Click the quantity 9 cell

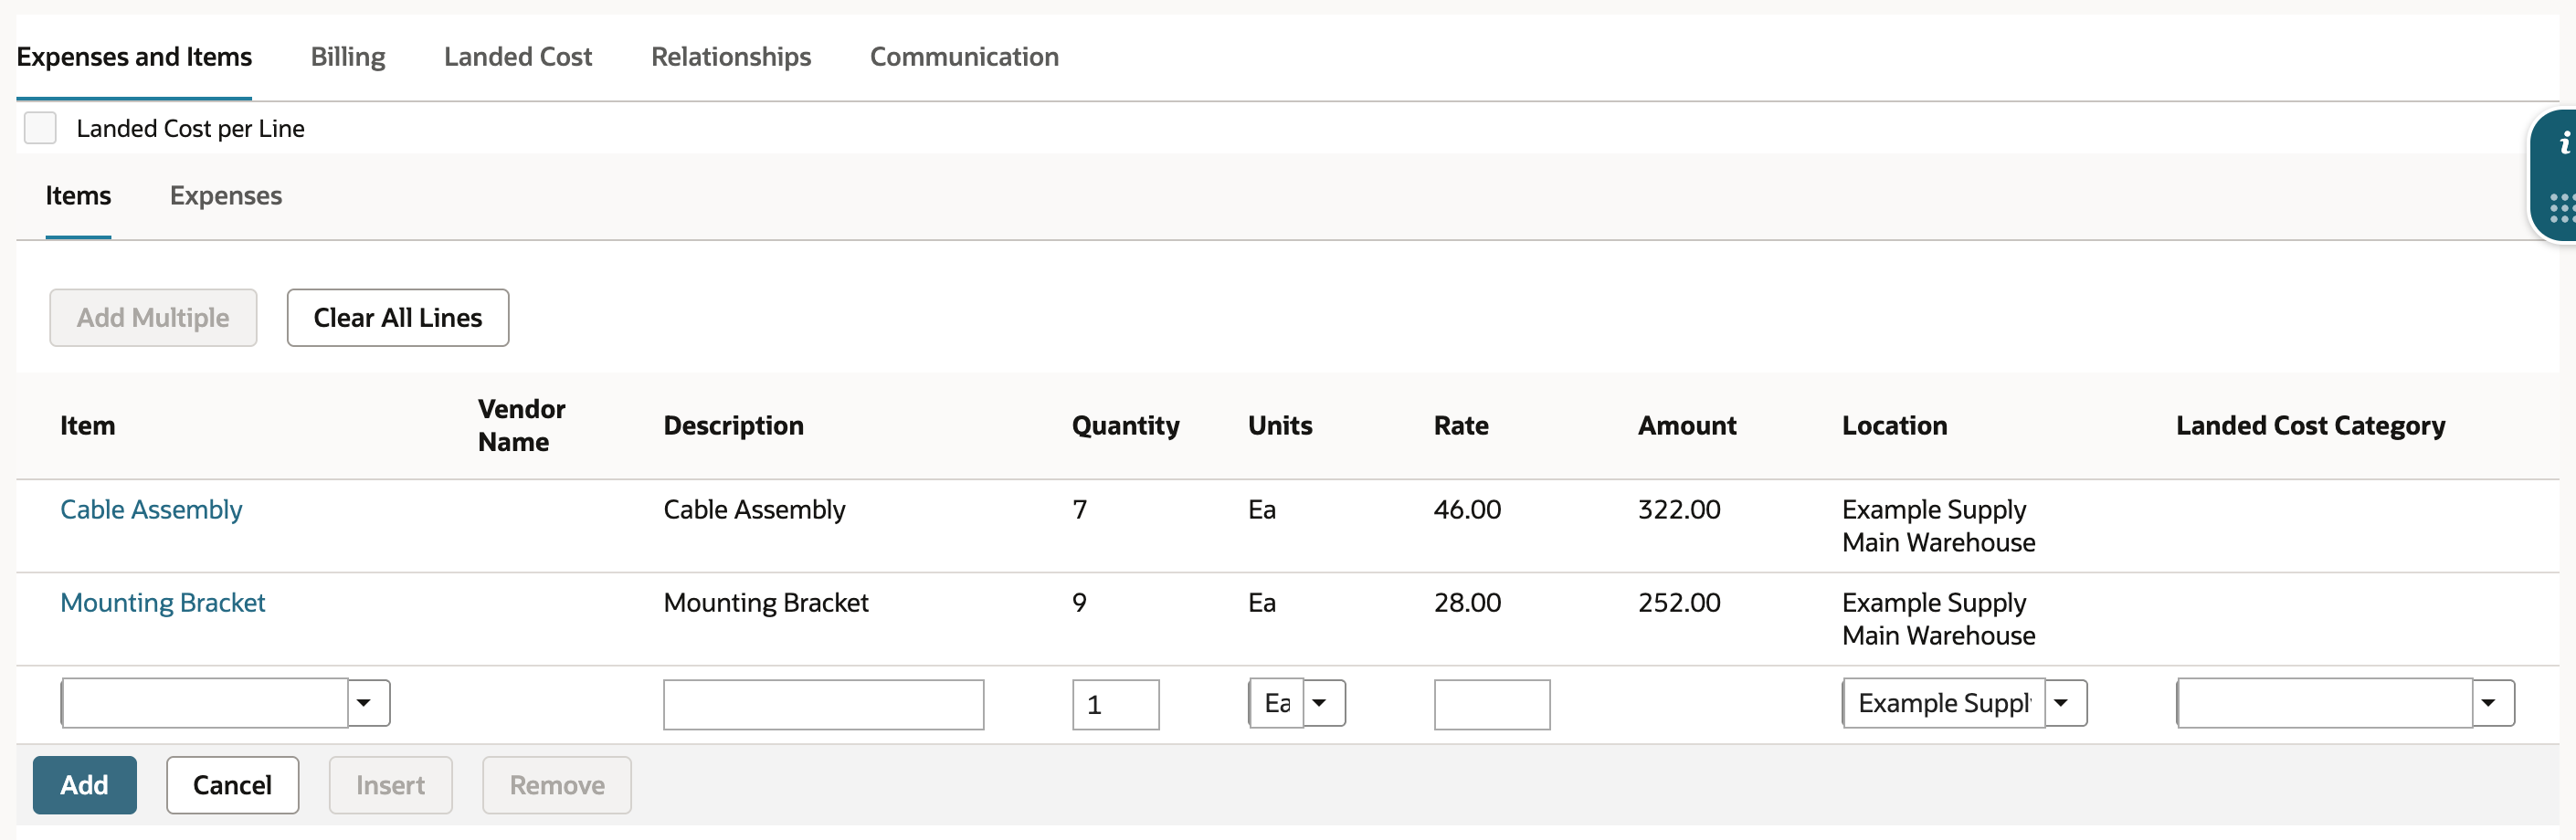pos(1079,603)
